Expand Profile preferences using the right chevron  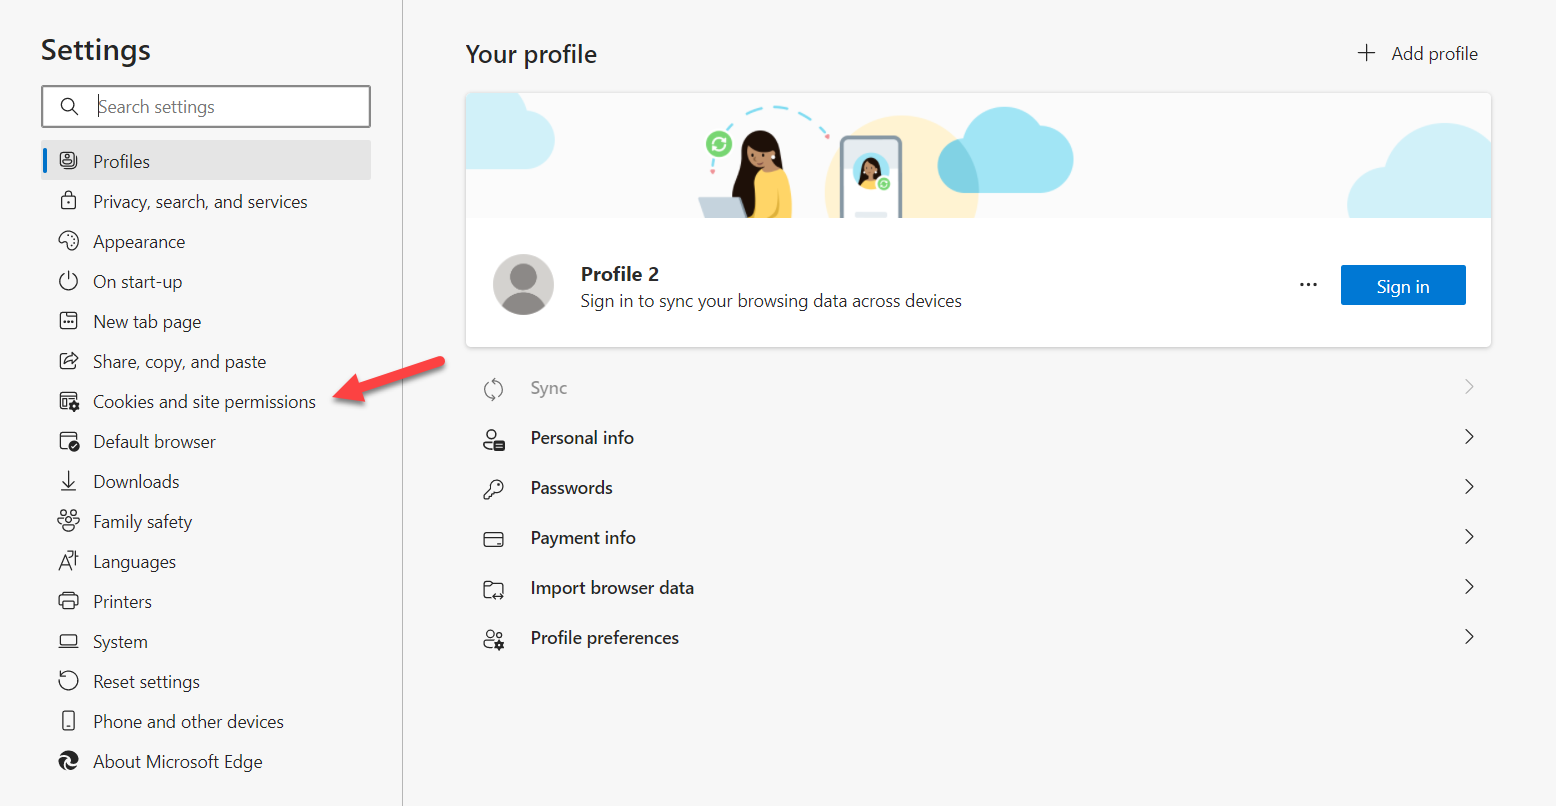click(x=1468, y=637)
